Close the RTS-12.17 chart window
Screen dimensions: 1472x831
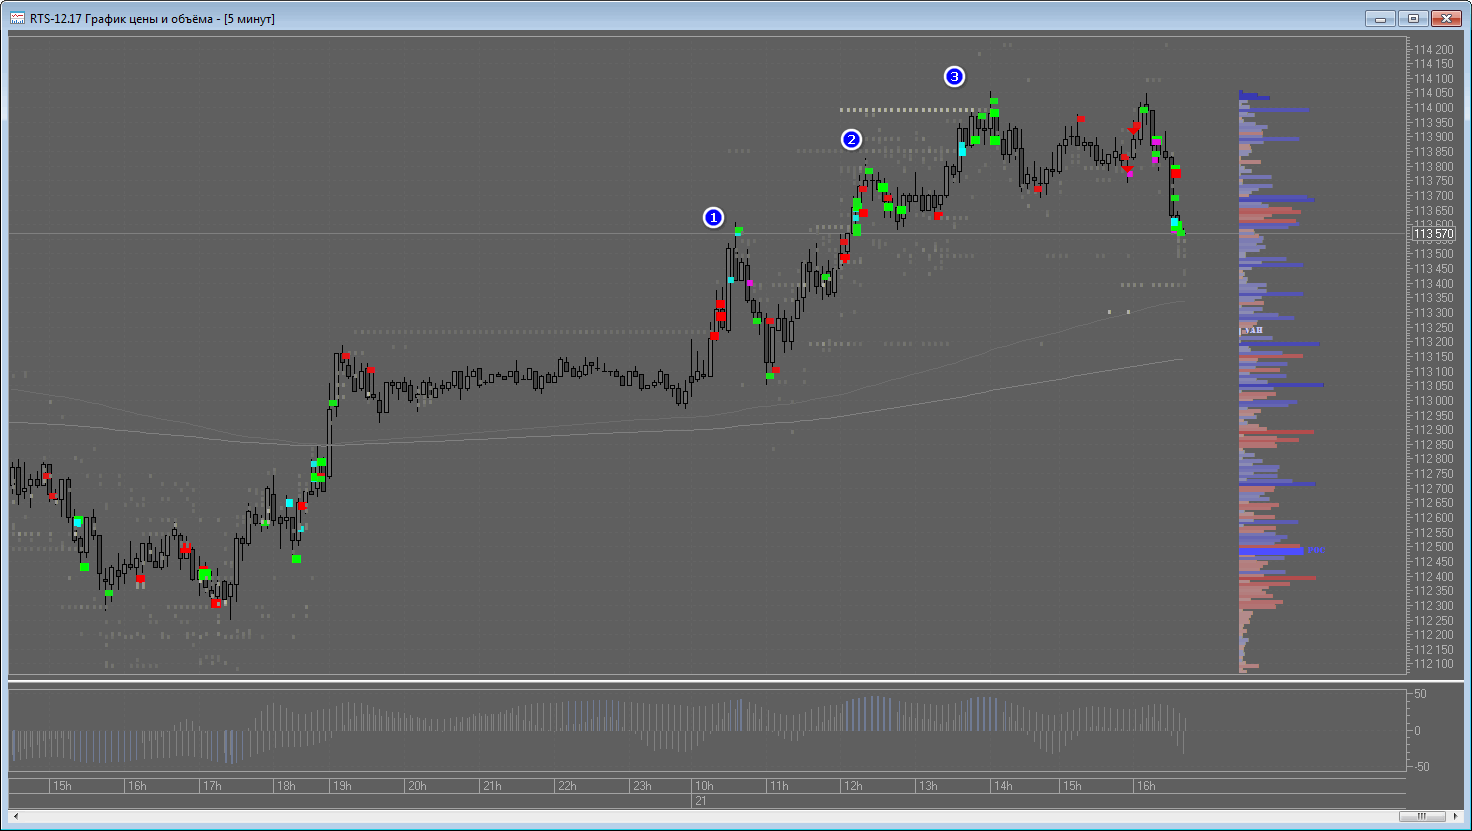point(1446,18)
